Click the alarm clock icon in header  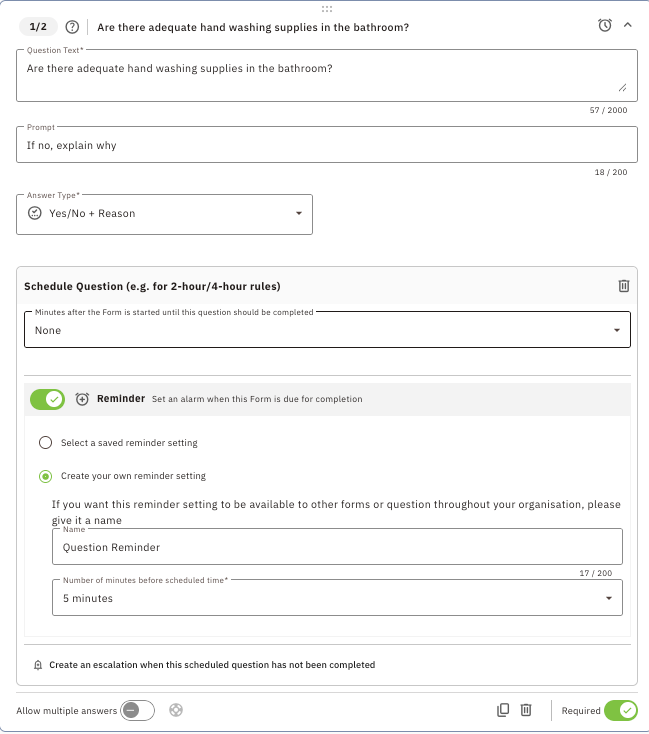pyautogui.click(x=605, y=26)
